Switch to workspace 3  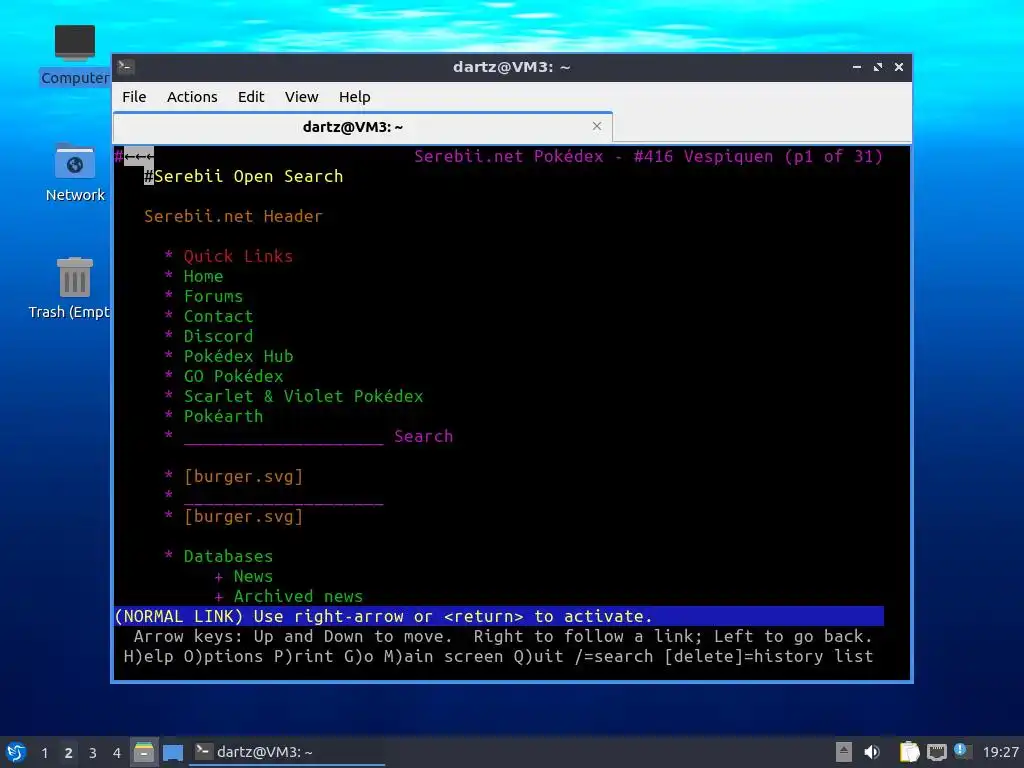93,753
